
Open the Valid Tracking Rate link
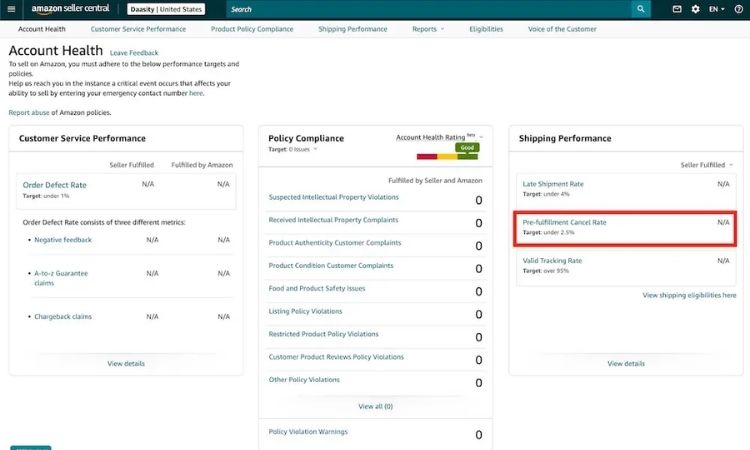point(552,261)
